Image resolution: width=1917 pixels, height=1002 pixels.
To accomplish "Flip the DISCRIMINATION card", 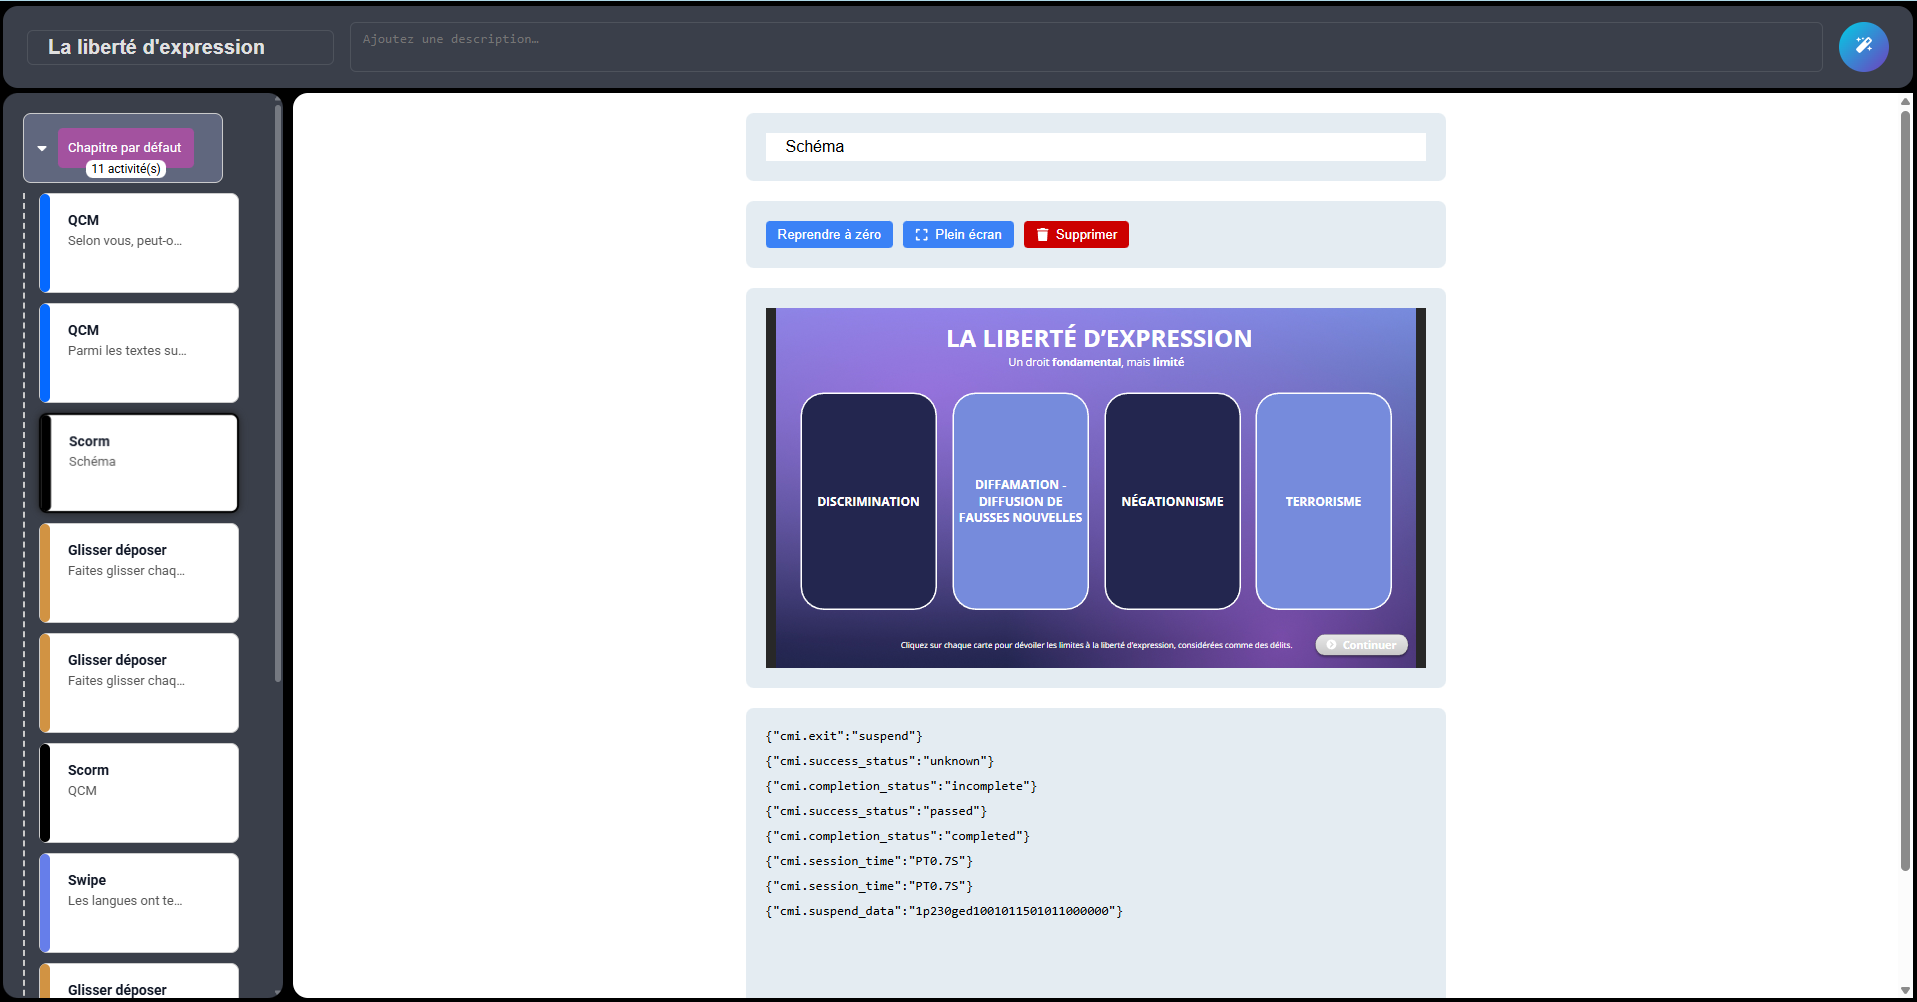I will click(868, 501).
